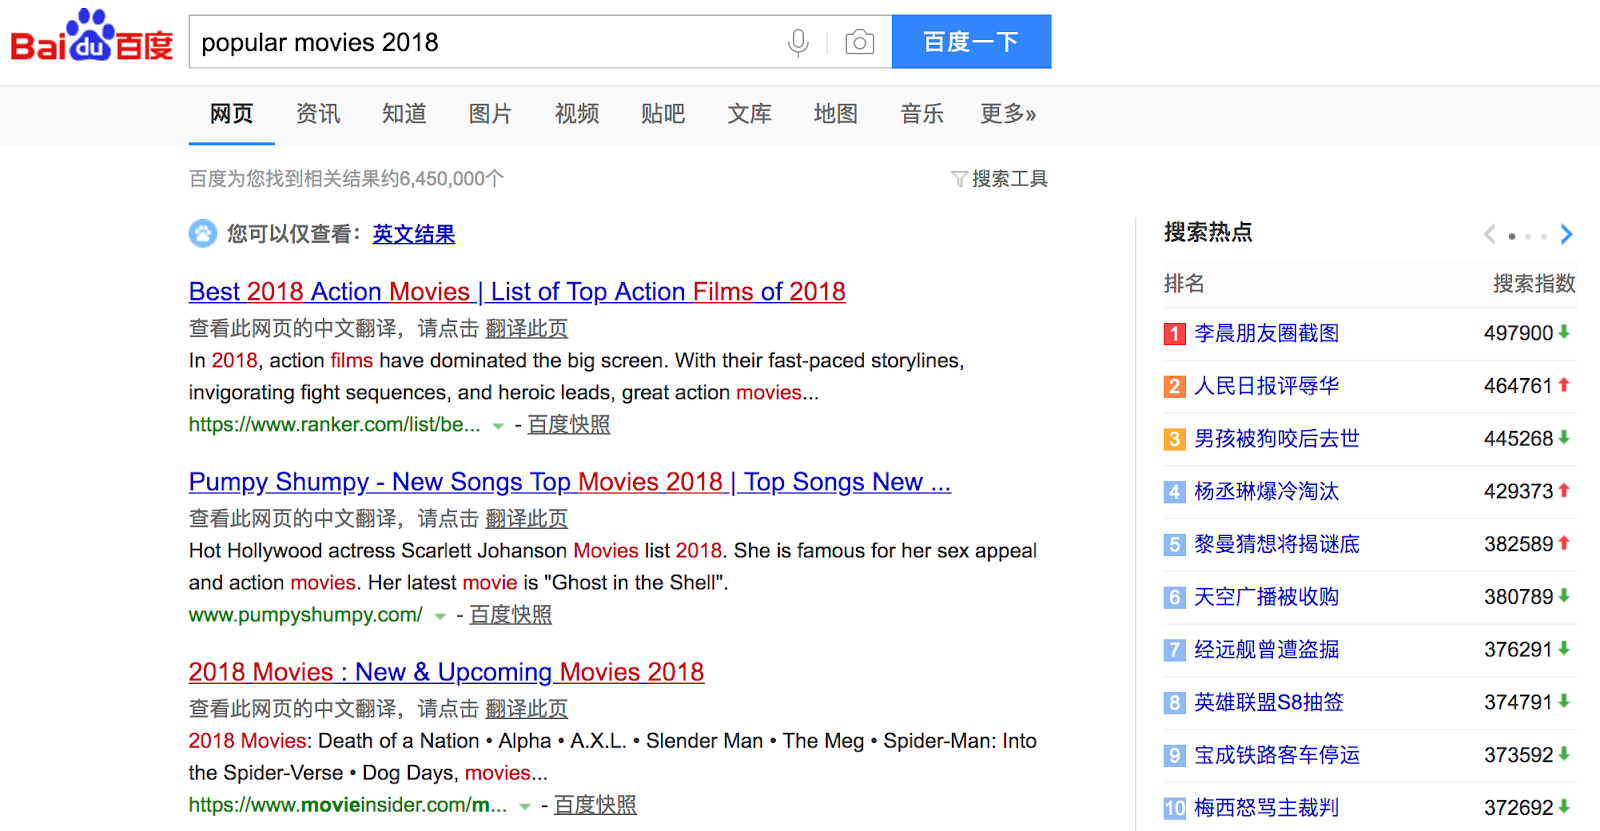Open hot search 英雄联盟S8抽签
Viewport: 1600px width, 831px height.
1268,703
